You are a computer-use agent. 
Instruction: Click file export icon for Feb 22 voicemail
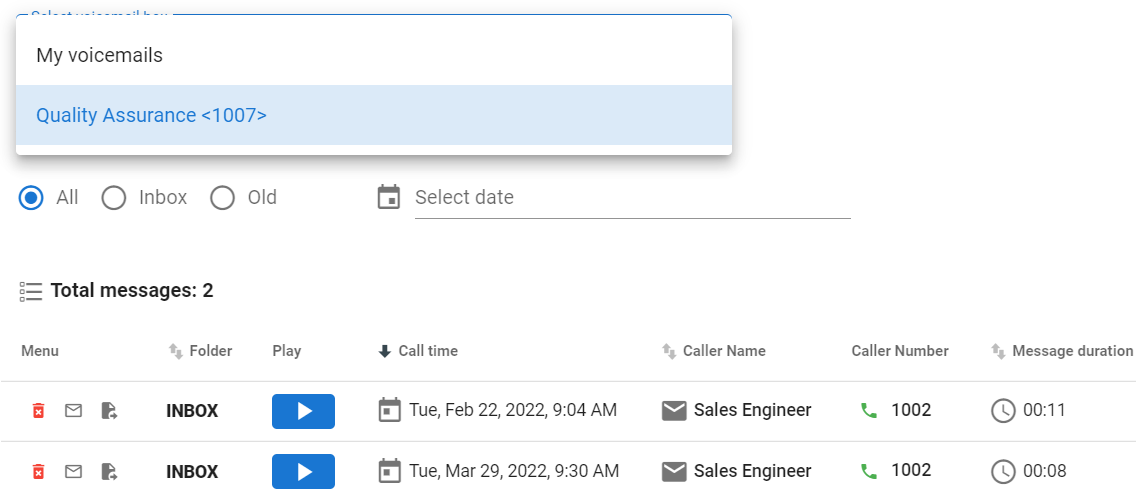point(110,411)
